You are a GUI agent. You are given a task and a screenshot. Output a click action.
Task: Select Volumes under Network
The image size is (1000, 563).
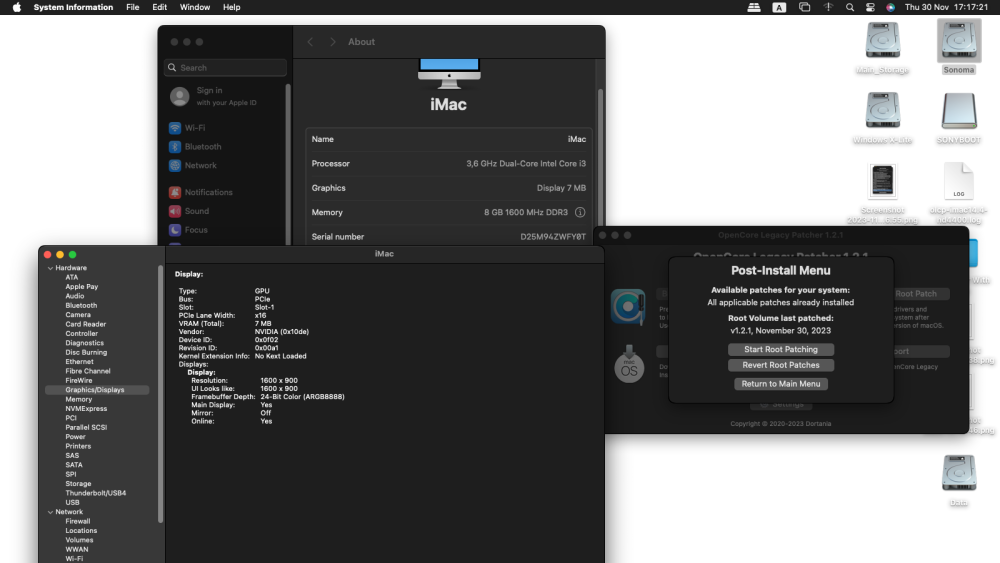coord(79,540)
